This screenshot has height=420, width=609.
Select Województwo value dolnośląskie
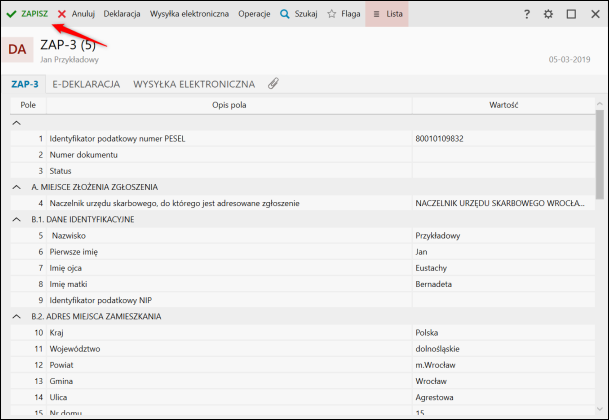pos(437,349)
